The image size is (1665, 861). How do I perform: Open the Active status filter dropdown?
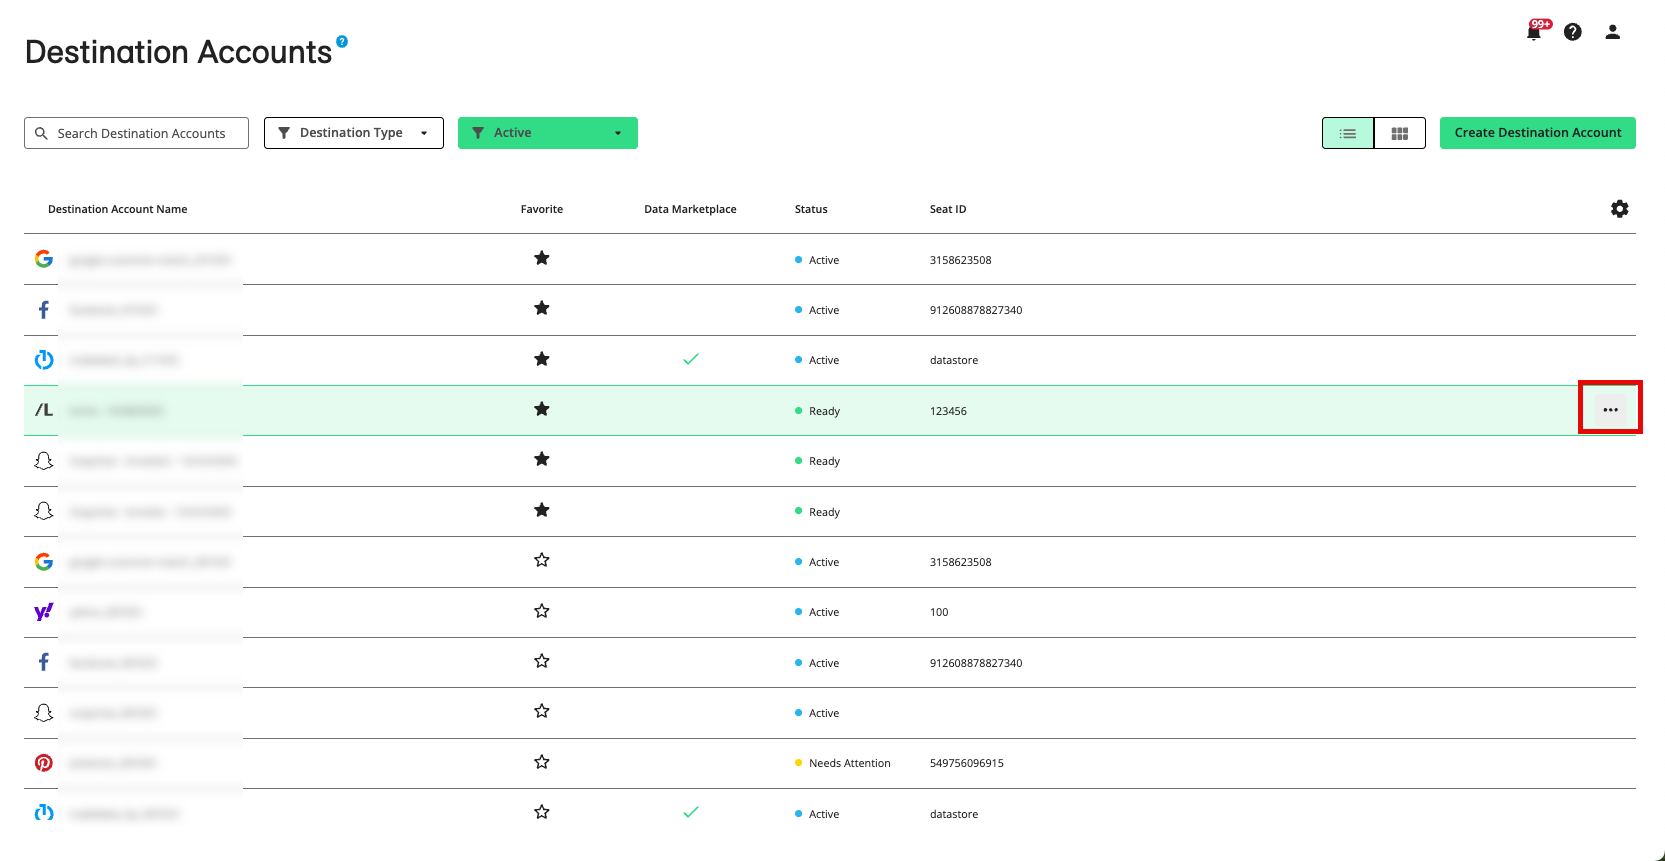(x=547, y=133)
